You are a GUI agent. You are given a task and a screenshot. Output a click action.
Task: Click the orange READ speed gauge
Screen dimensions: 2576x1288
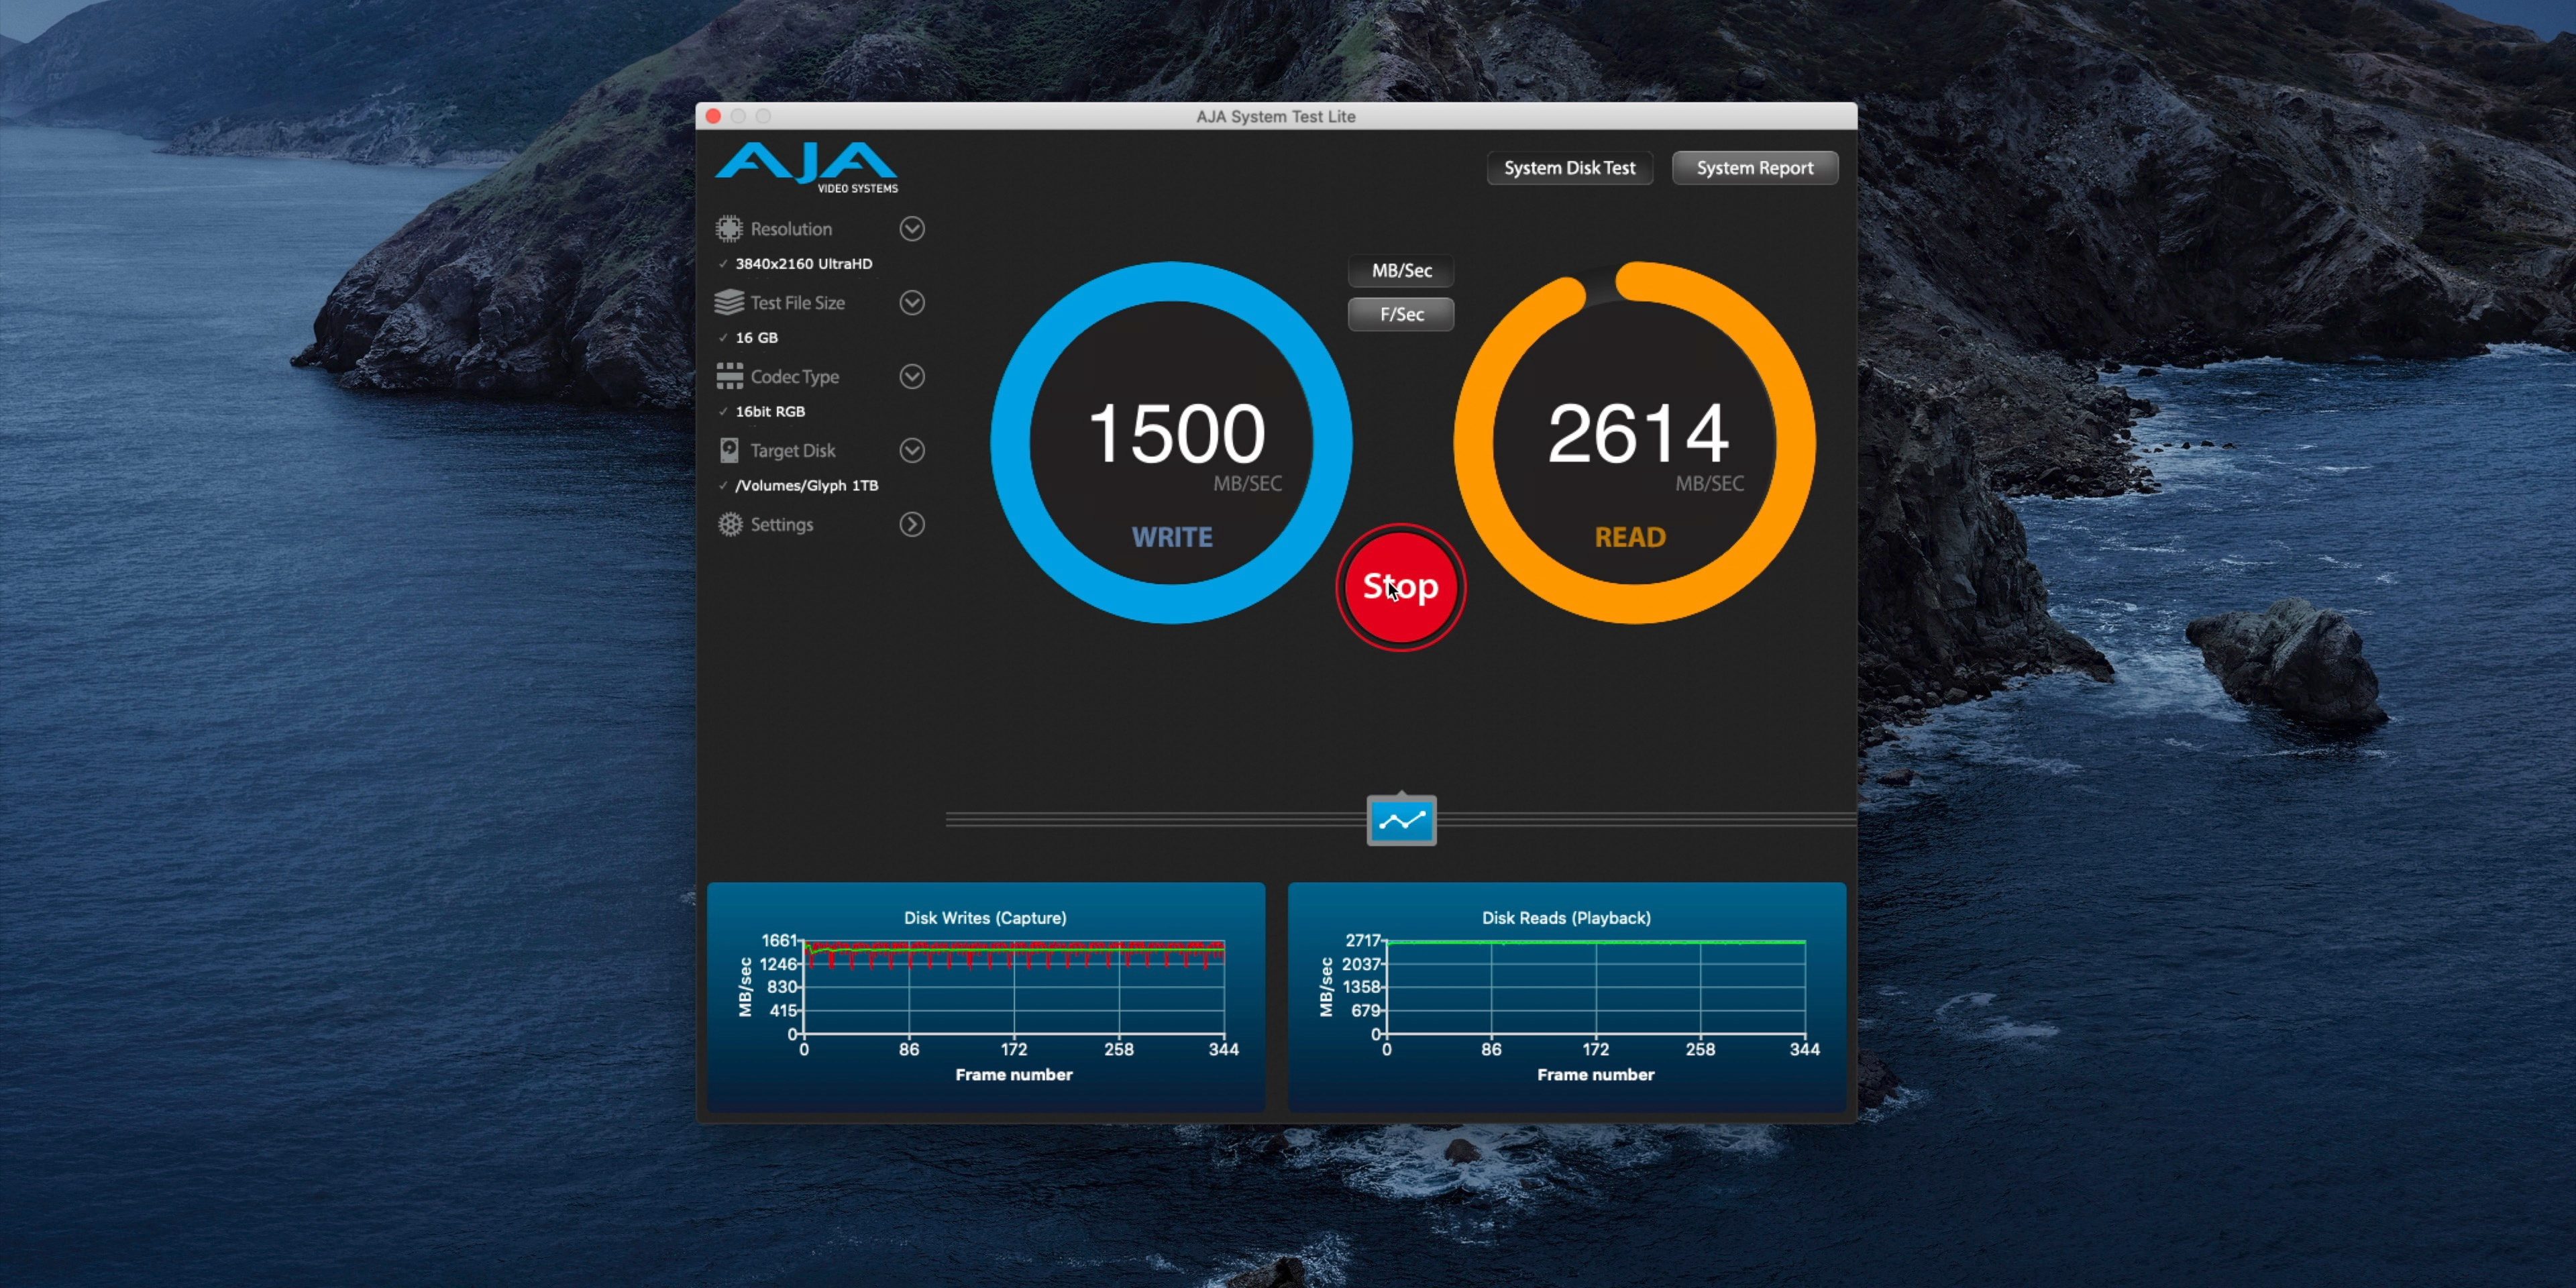[x=1634, y=443]
